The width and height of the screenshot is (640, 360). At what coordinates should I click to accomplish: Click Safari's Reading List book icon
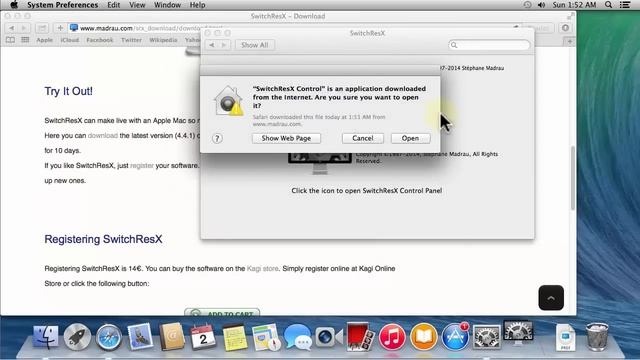pos(11,40)
